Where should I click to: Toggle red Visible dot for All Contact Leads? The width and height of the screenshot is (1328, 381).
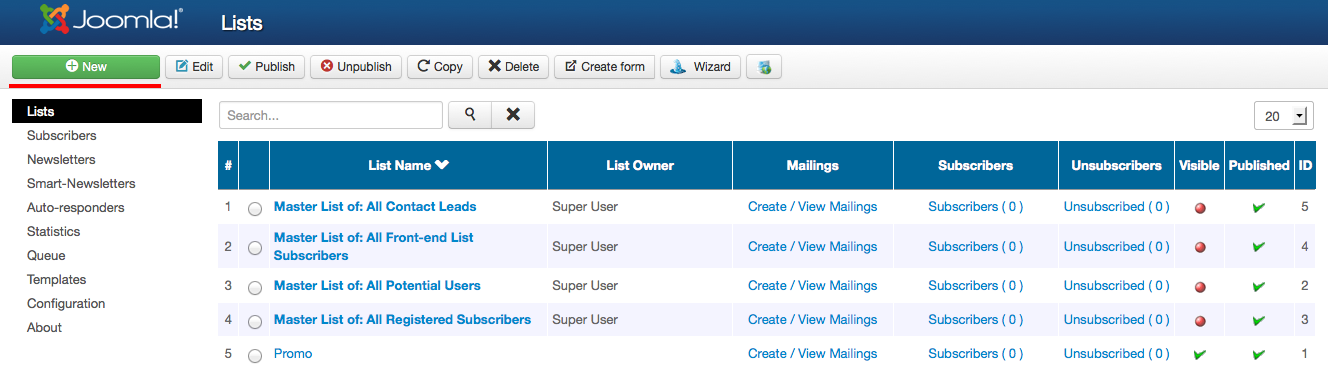coord(1200,208)
